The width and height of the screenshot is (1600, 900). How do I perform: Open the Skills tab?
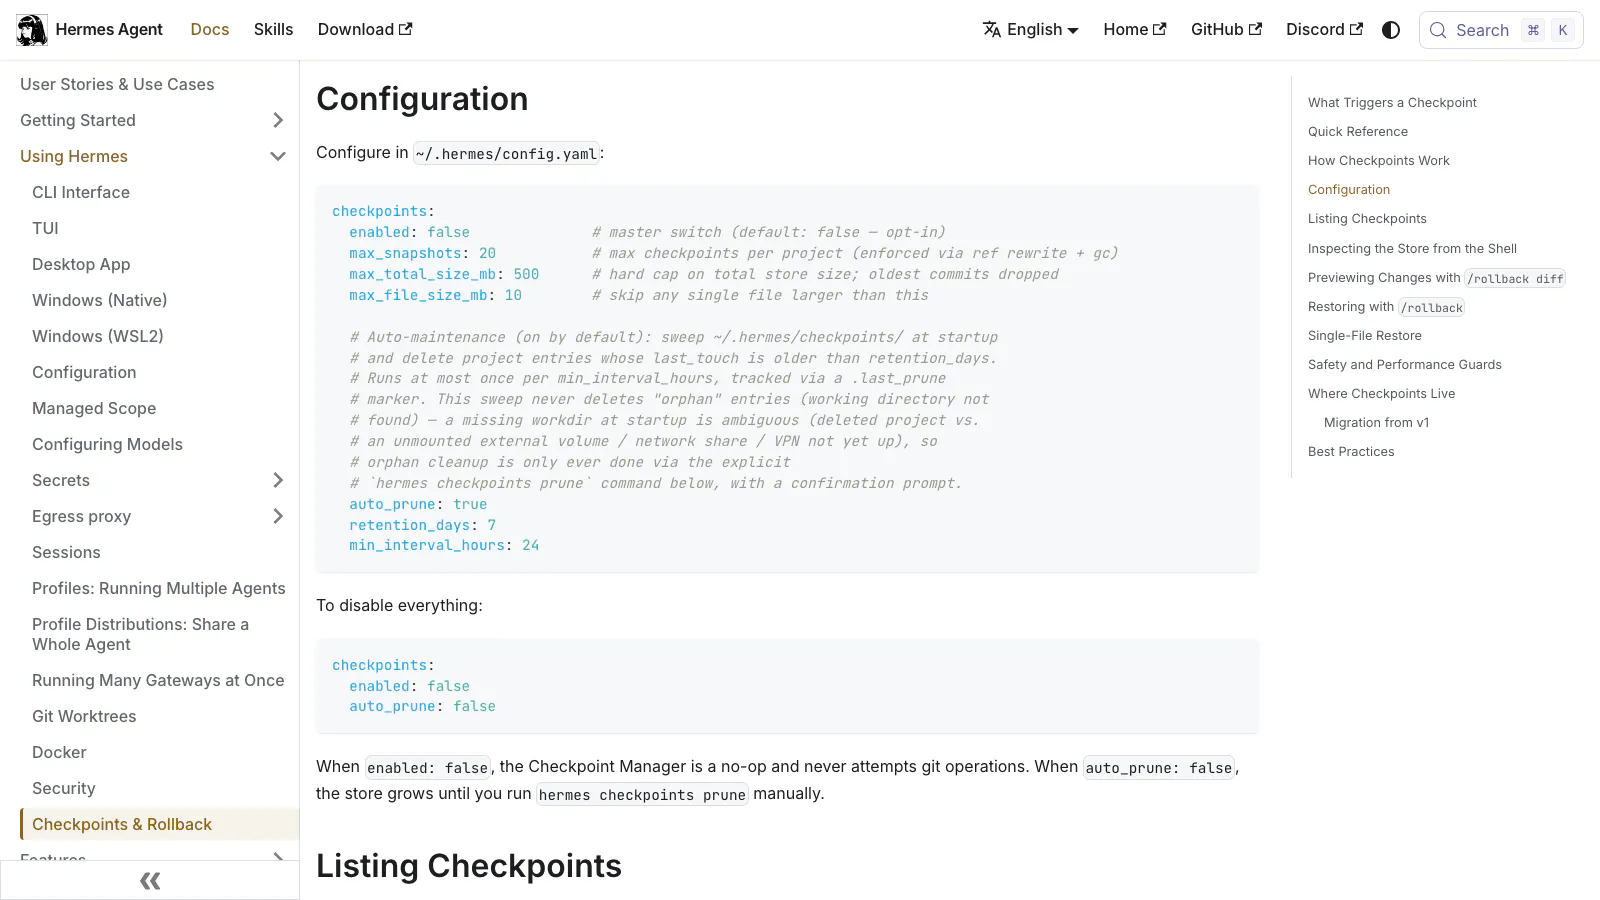pyautogui.click(x=273, y=30)
